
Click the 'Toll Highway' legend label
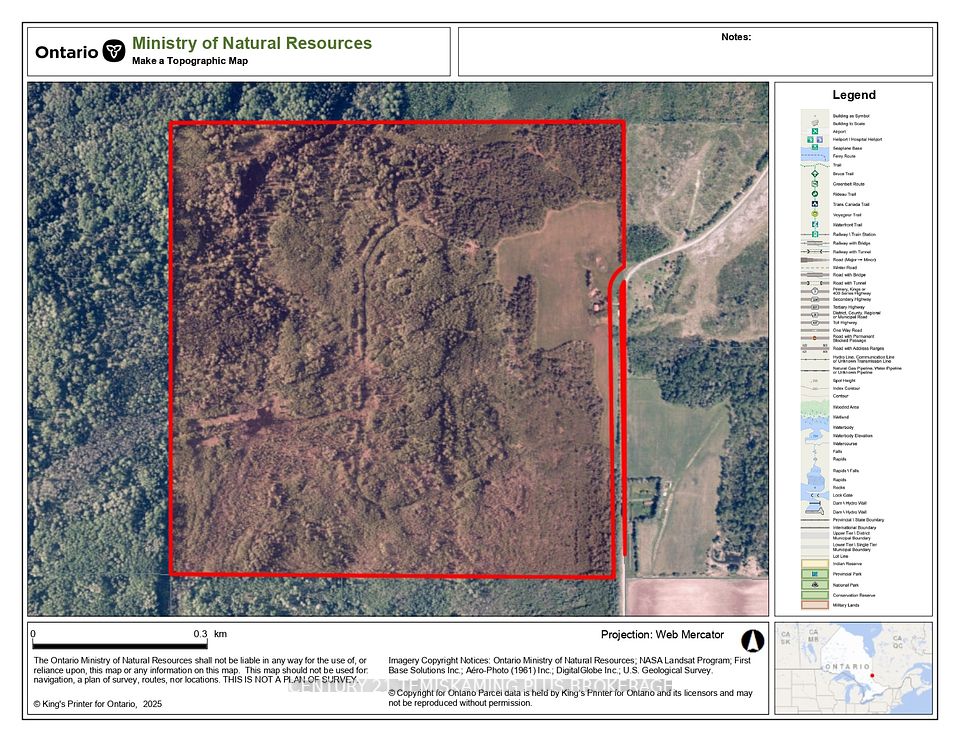point(845,323)
